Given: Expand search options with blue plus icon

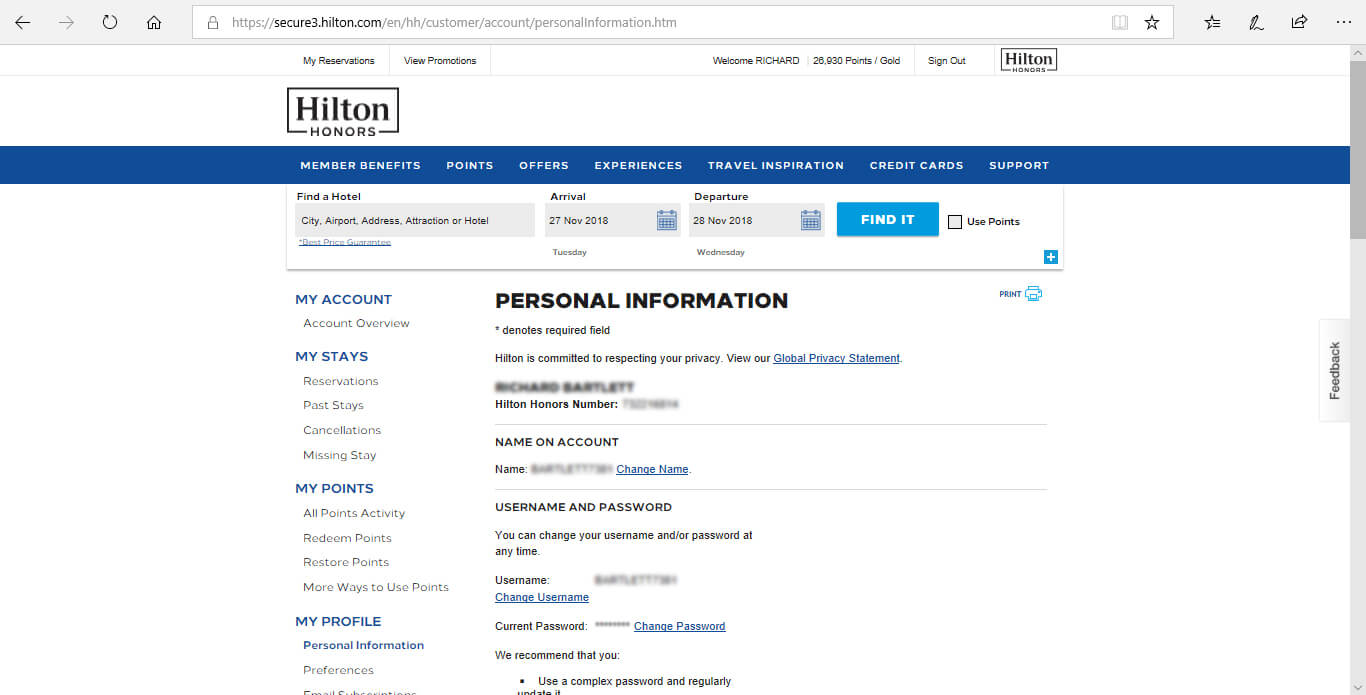Looking at the screenshot, I should [x=1050, y=257].
